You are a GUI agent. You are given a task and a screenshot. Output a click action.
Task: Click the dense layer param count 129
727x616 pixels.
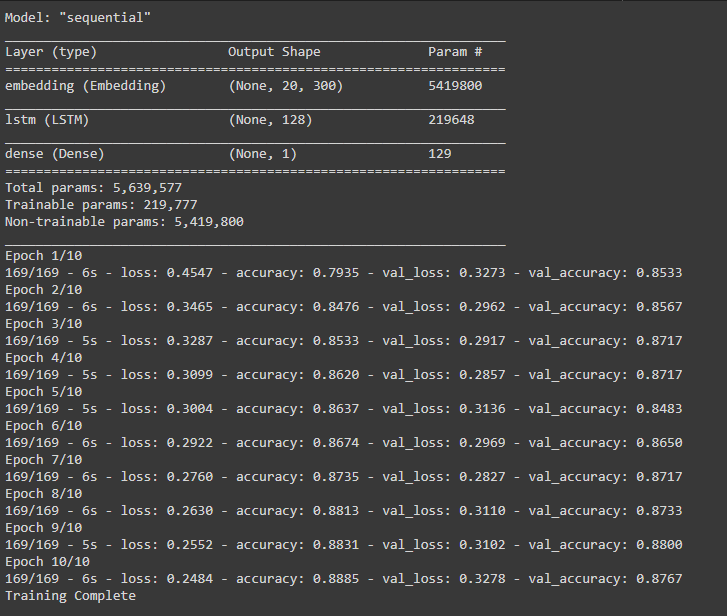tap(439, 154)
